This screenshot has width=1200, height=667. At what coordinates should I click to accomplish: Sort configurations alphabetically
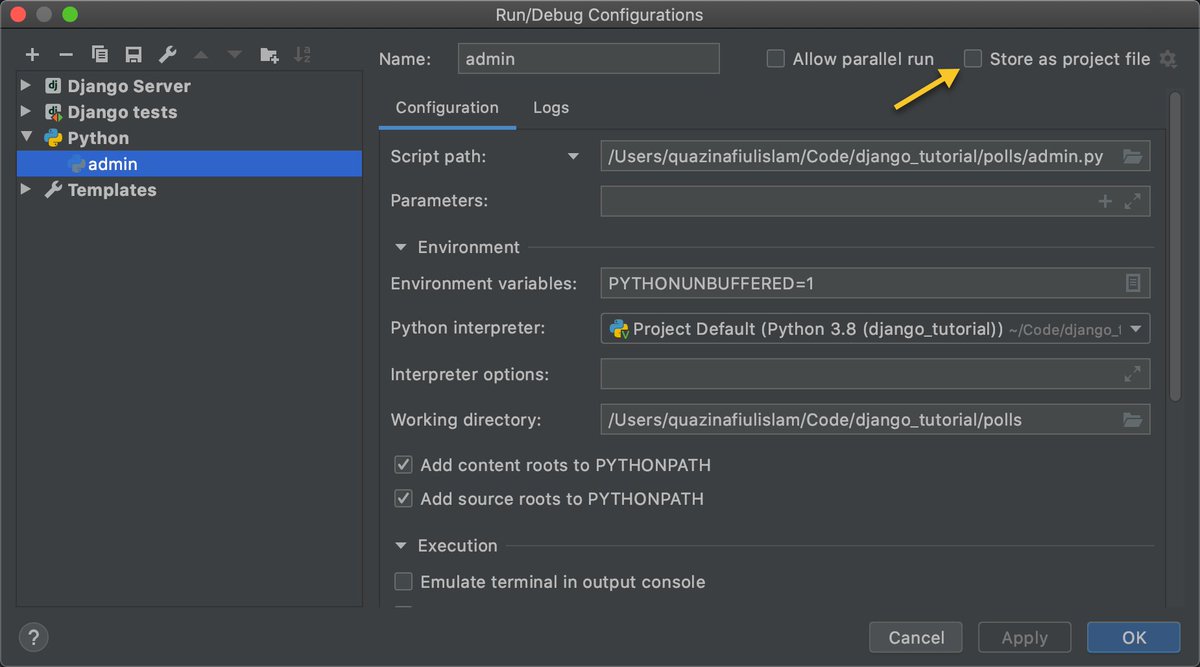[x=302, y=55]
